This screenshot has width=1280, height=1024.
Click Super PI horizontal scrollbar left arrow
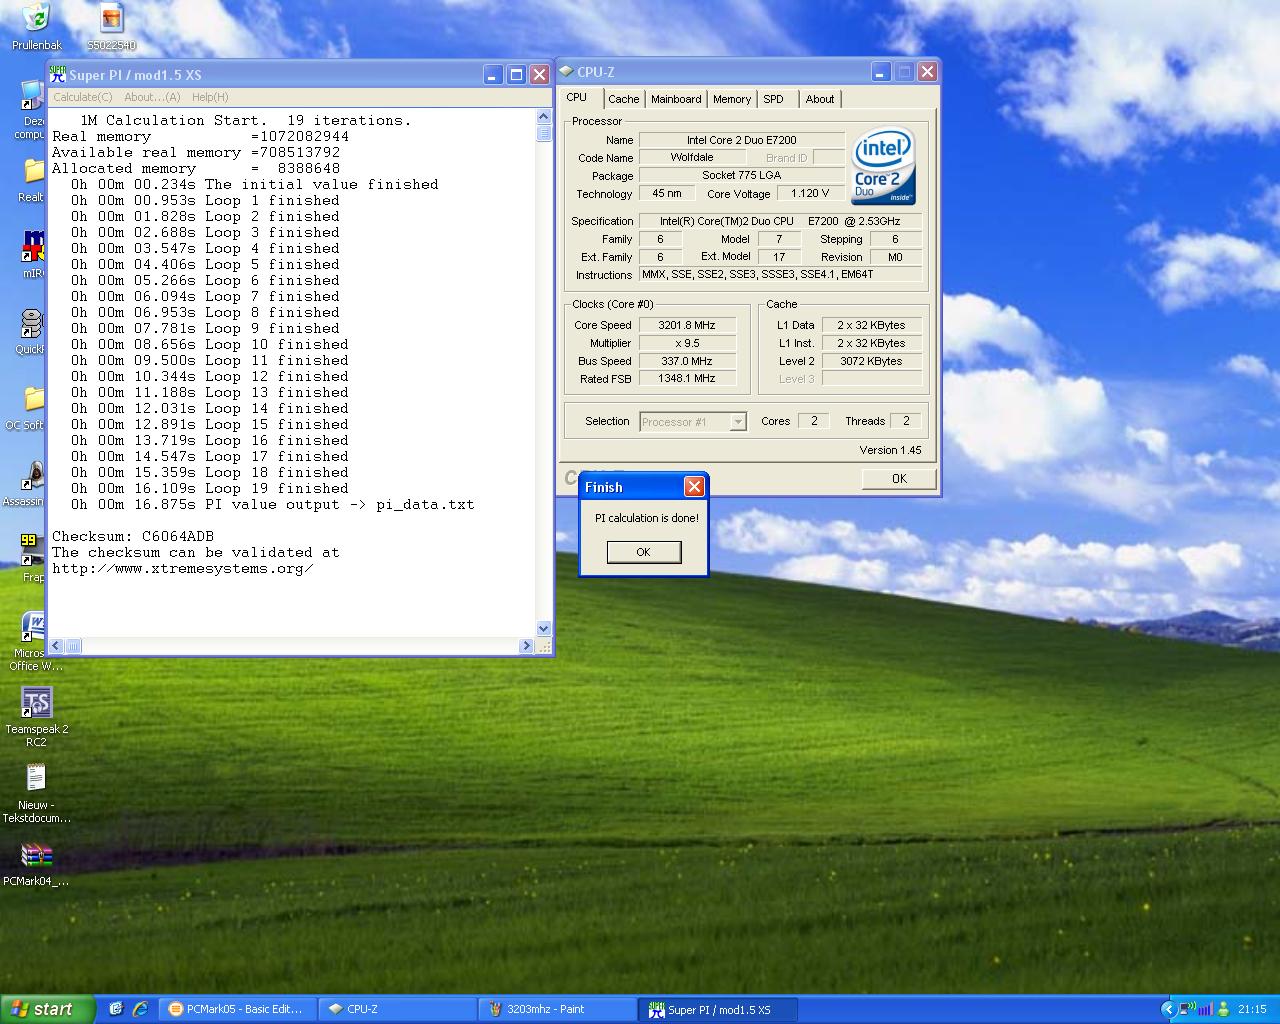click(57, 646)
